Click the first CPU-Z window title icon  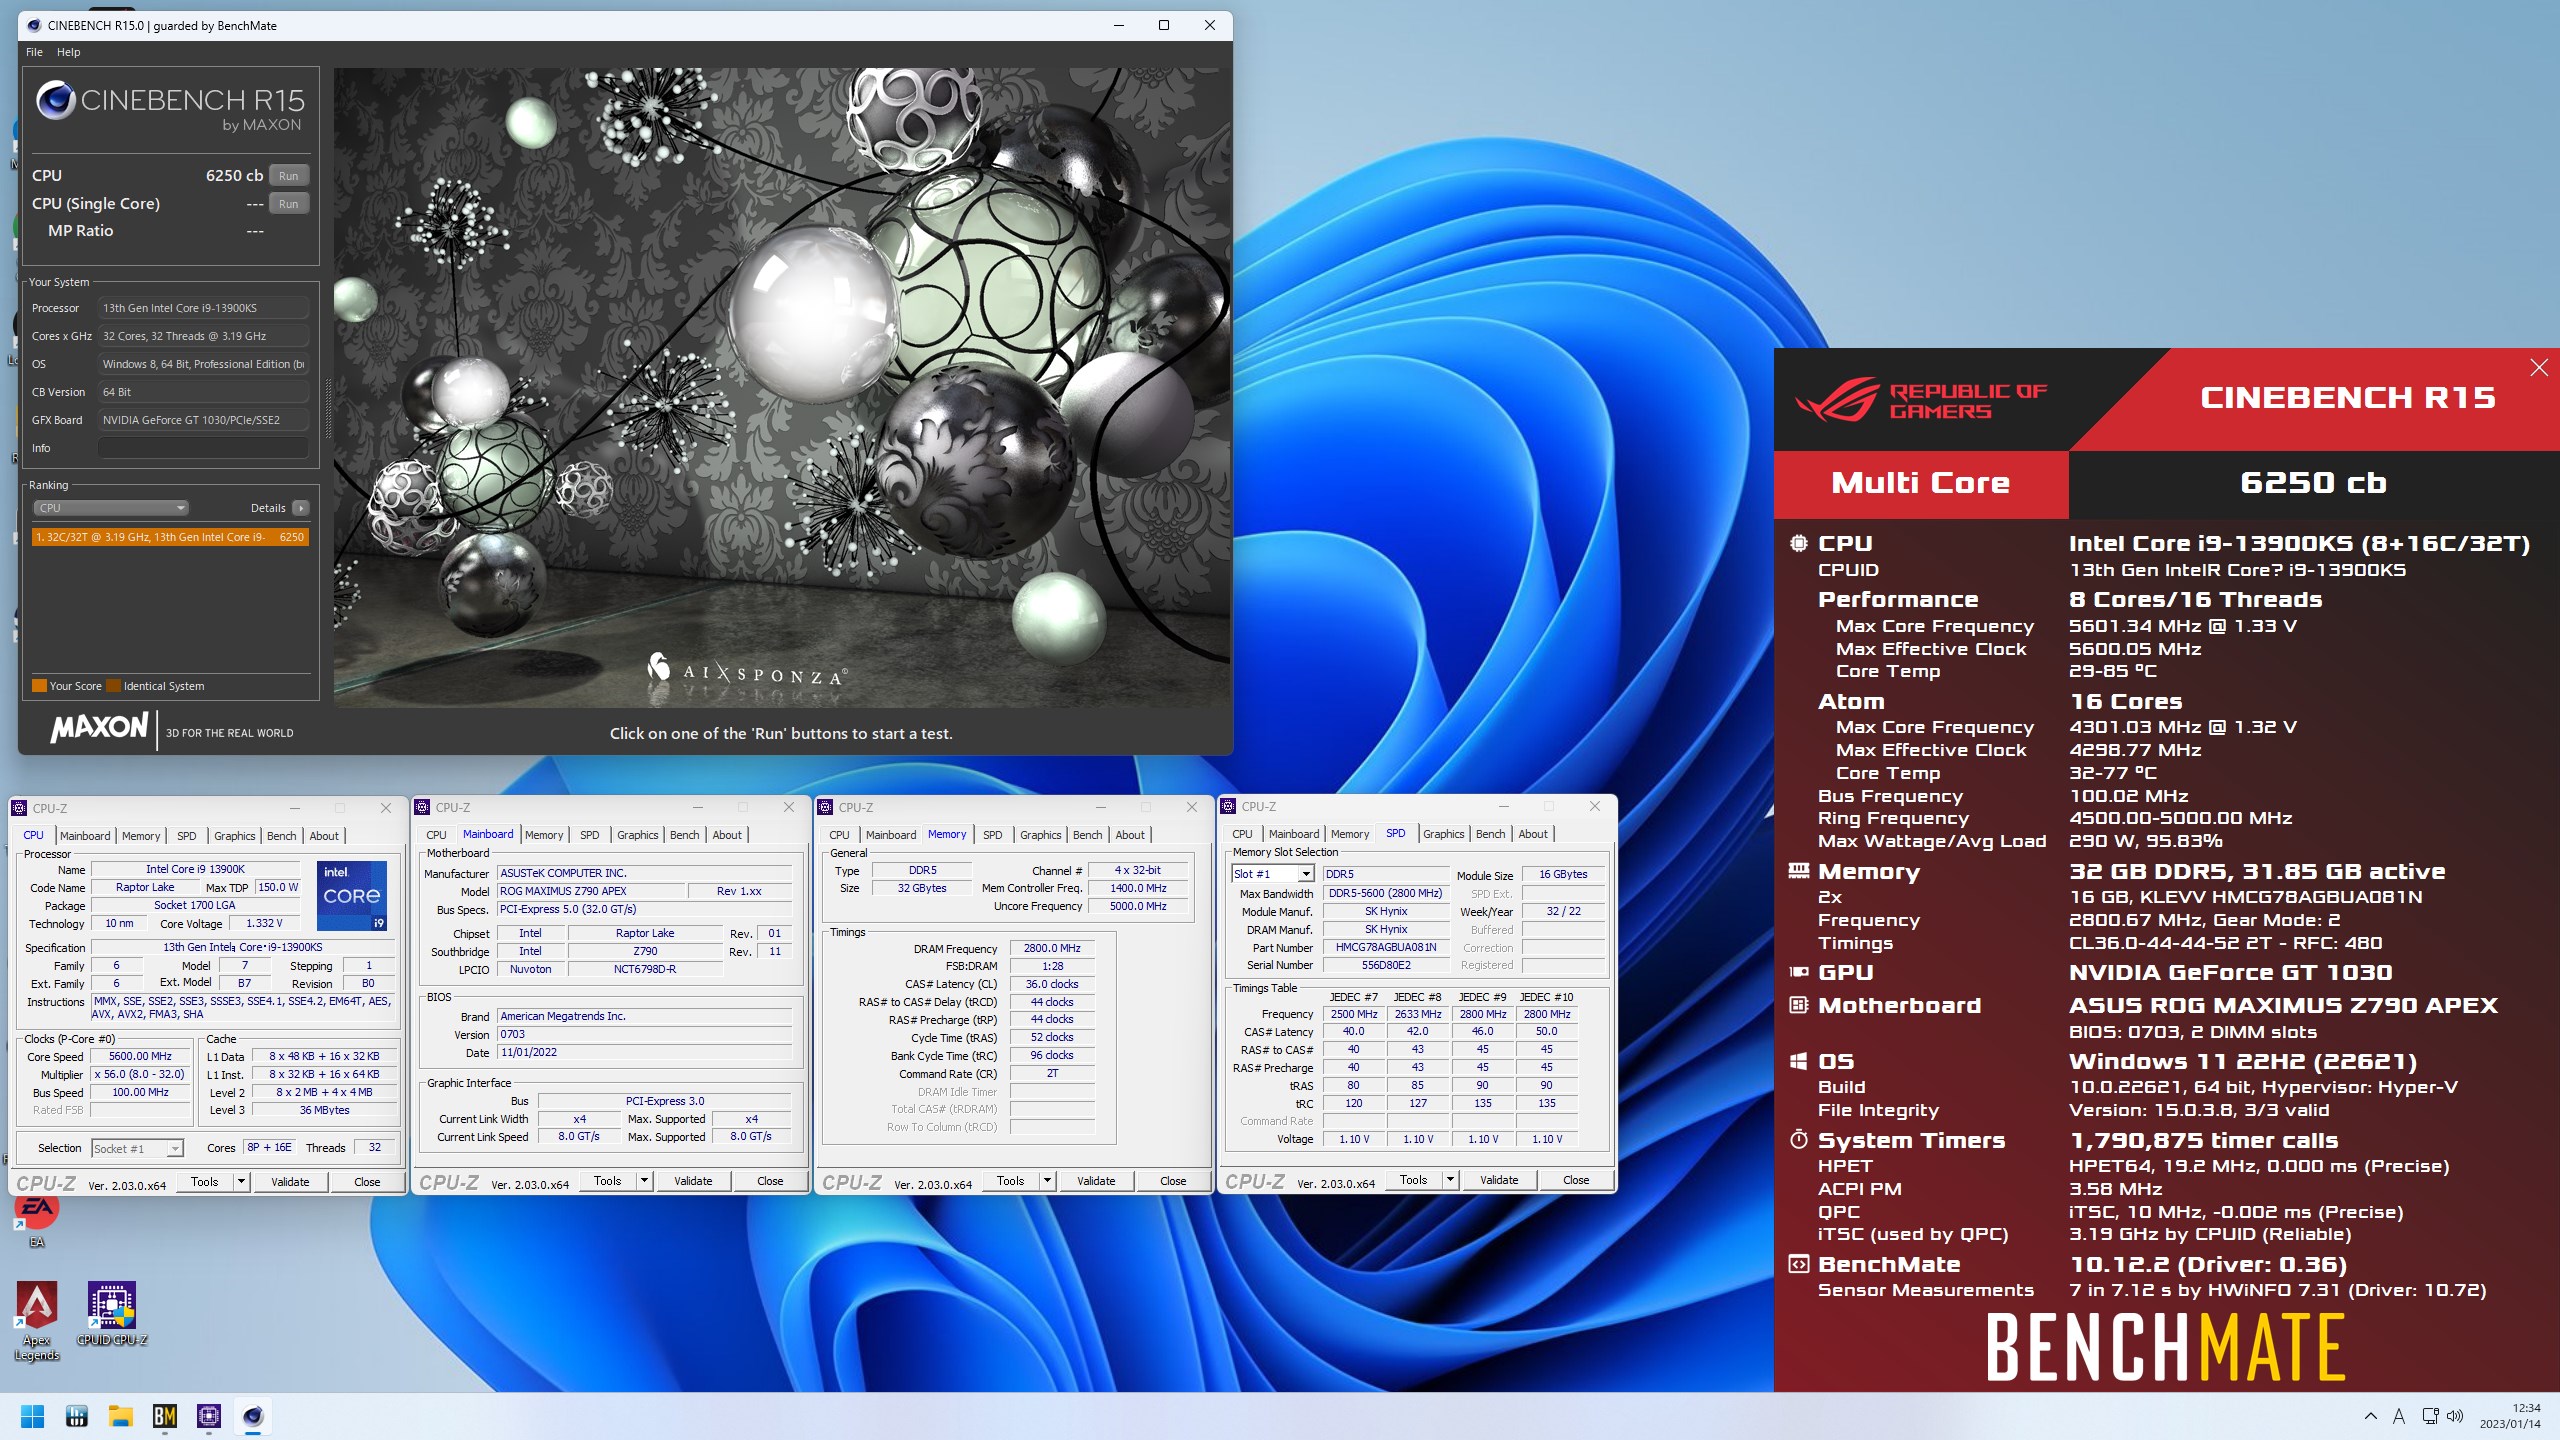pos(19,808)
